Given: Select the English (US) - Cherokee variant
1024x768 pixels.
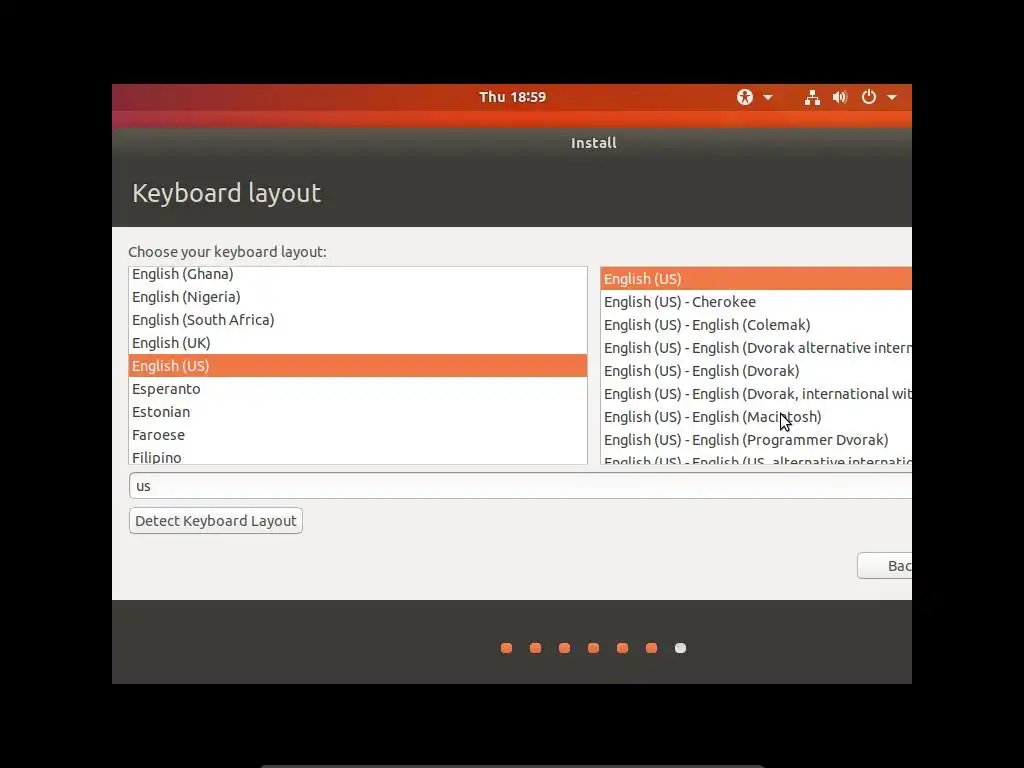Looking at the screenshot, I should 756,302.
